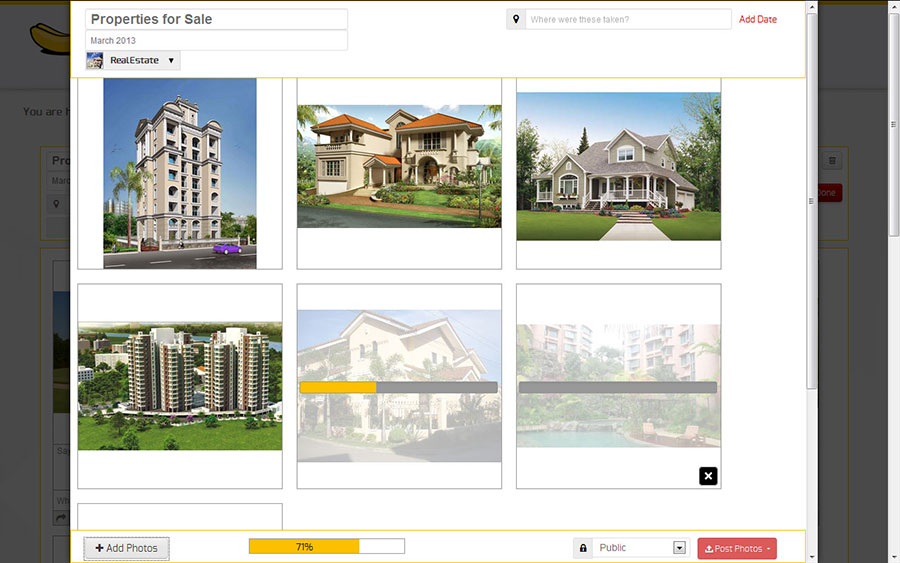Screen dimensions: 900x563
Task: Click the browser page scrollbar on the far right
Action: coord(894,123)
